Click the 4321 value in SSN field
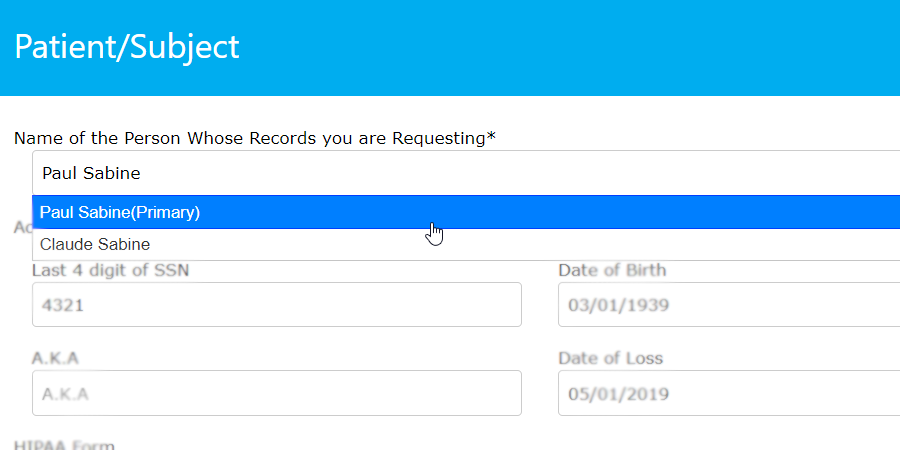The height and width of the screenshot is (450, 900). (x=62, y=305)
